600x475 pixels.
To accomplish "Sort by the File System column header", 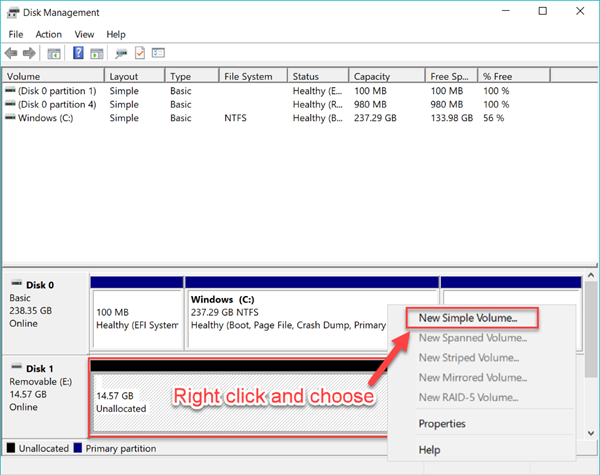I will [x=248, y=76].
